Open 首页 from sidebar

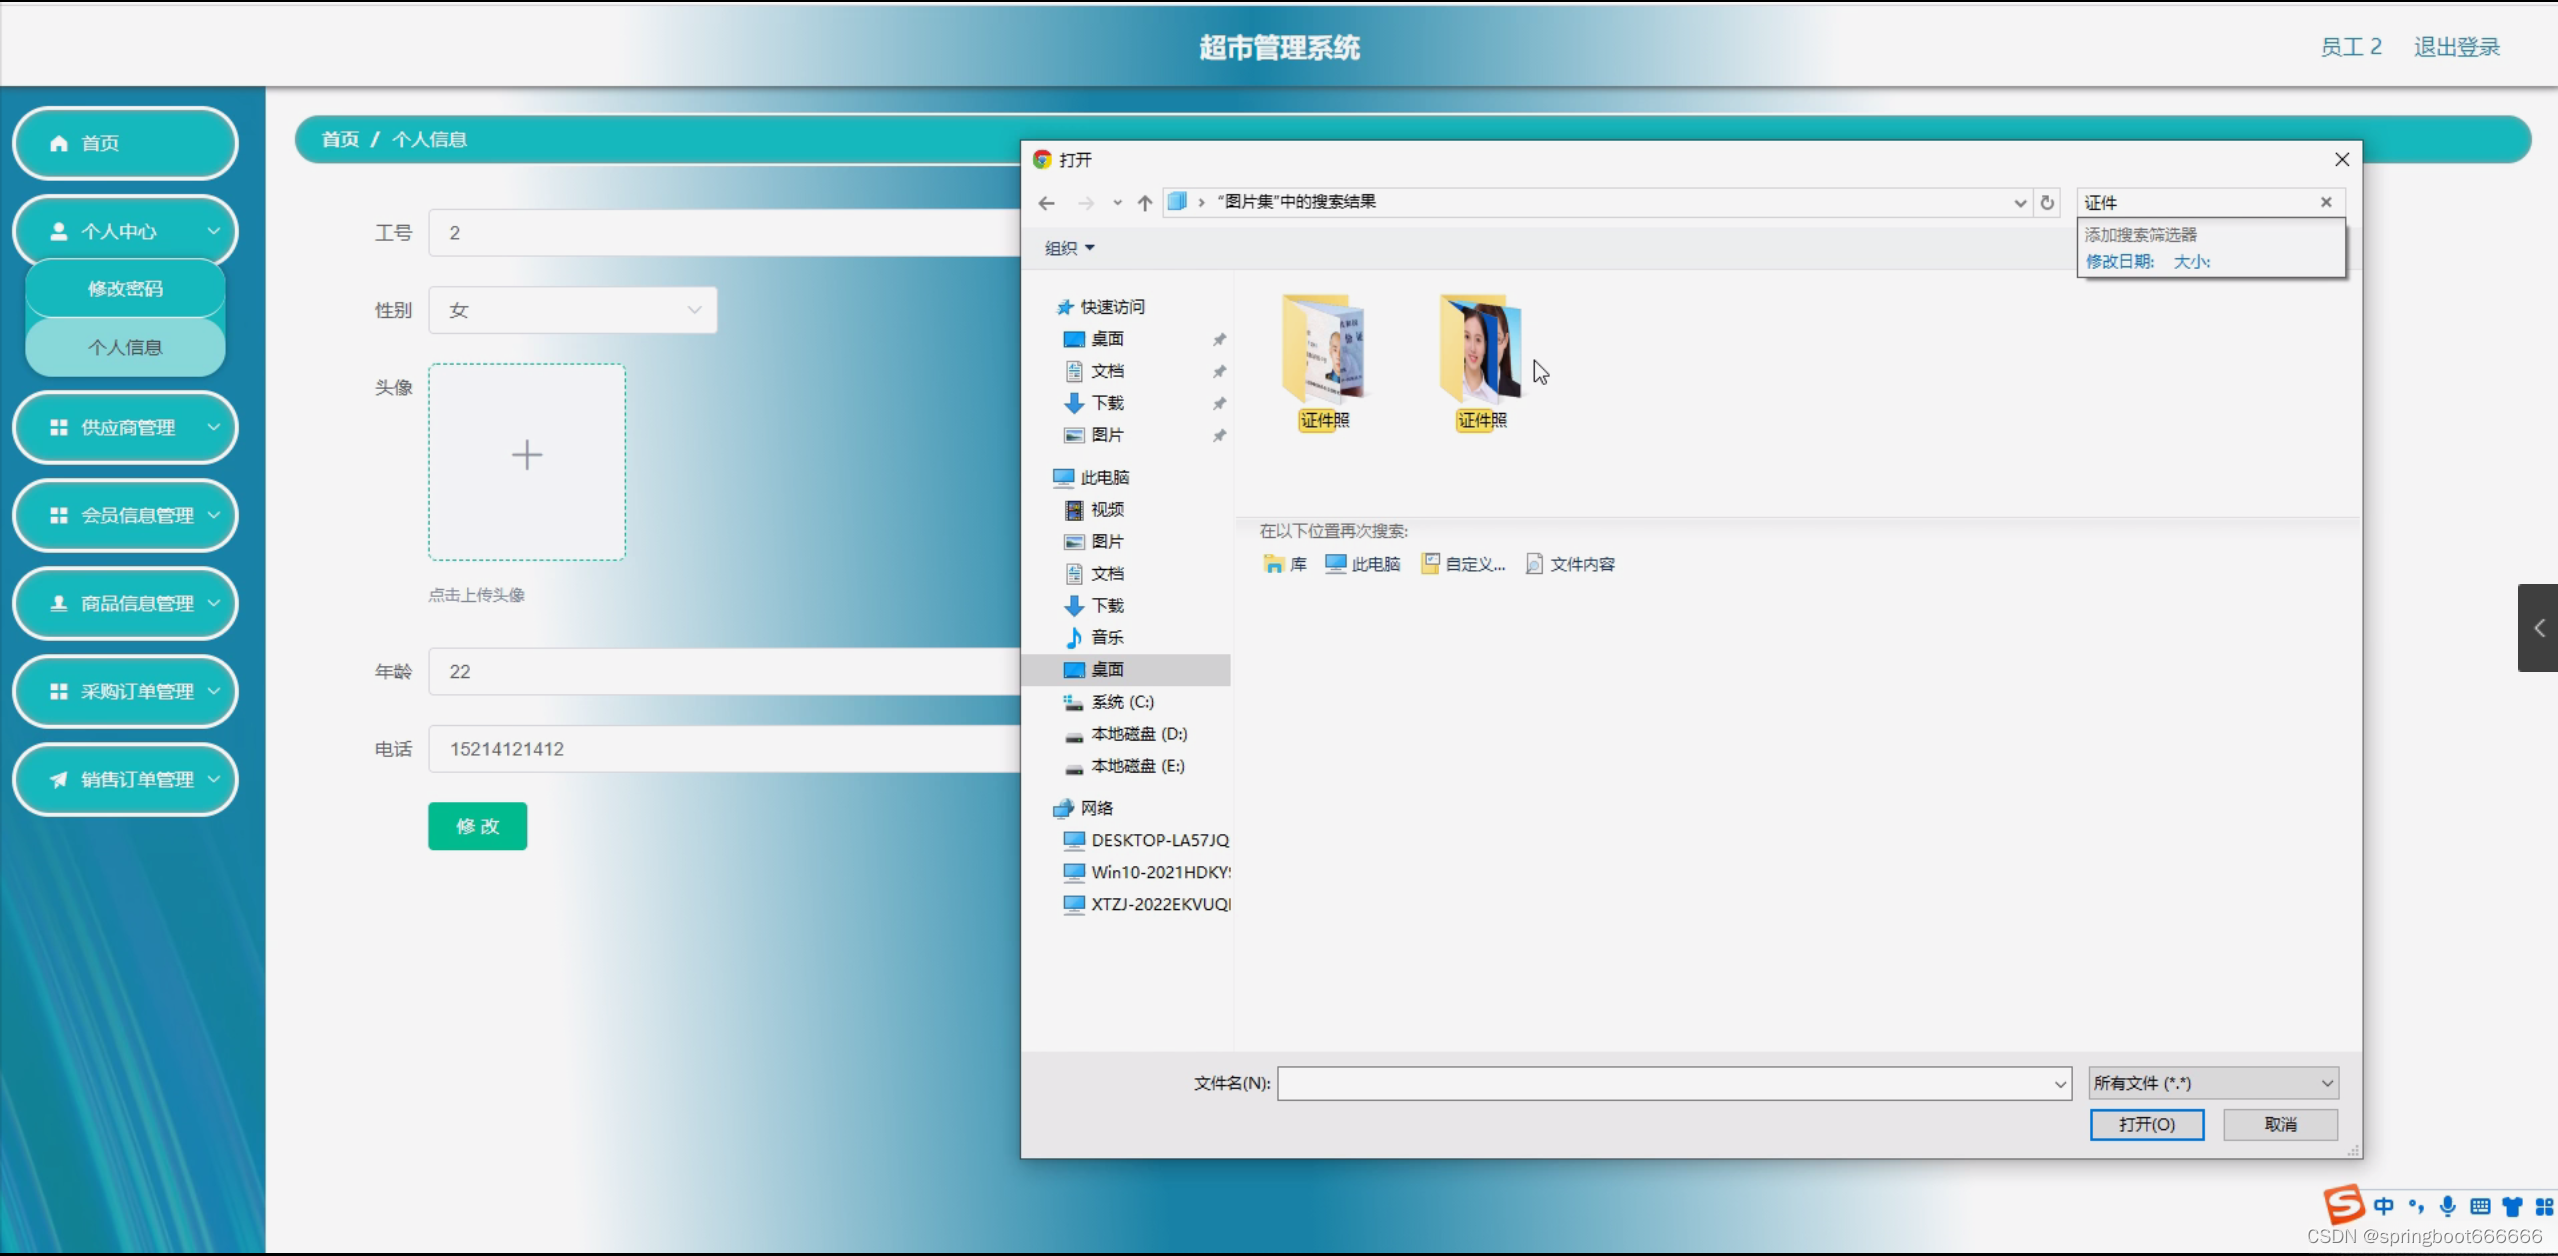[126, 143]
